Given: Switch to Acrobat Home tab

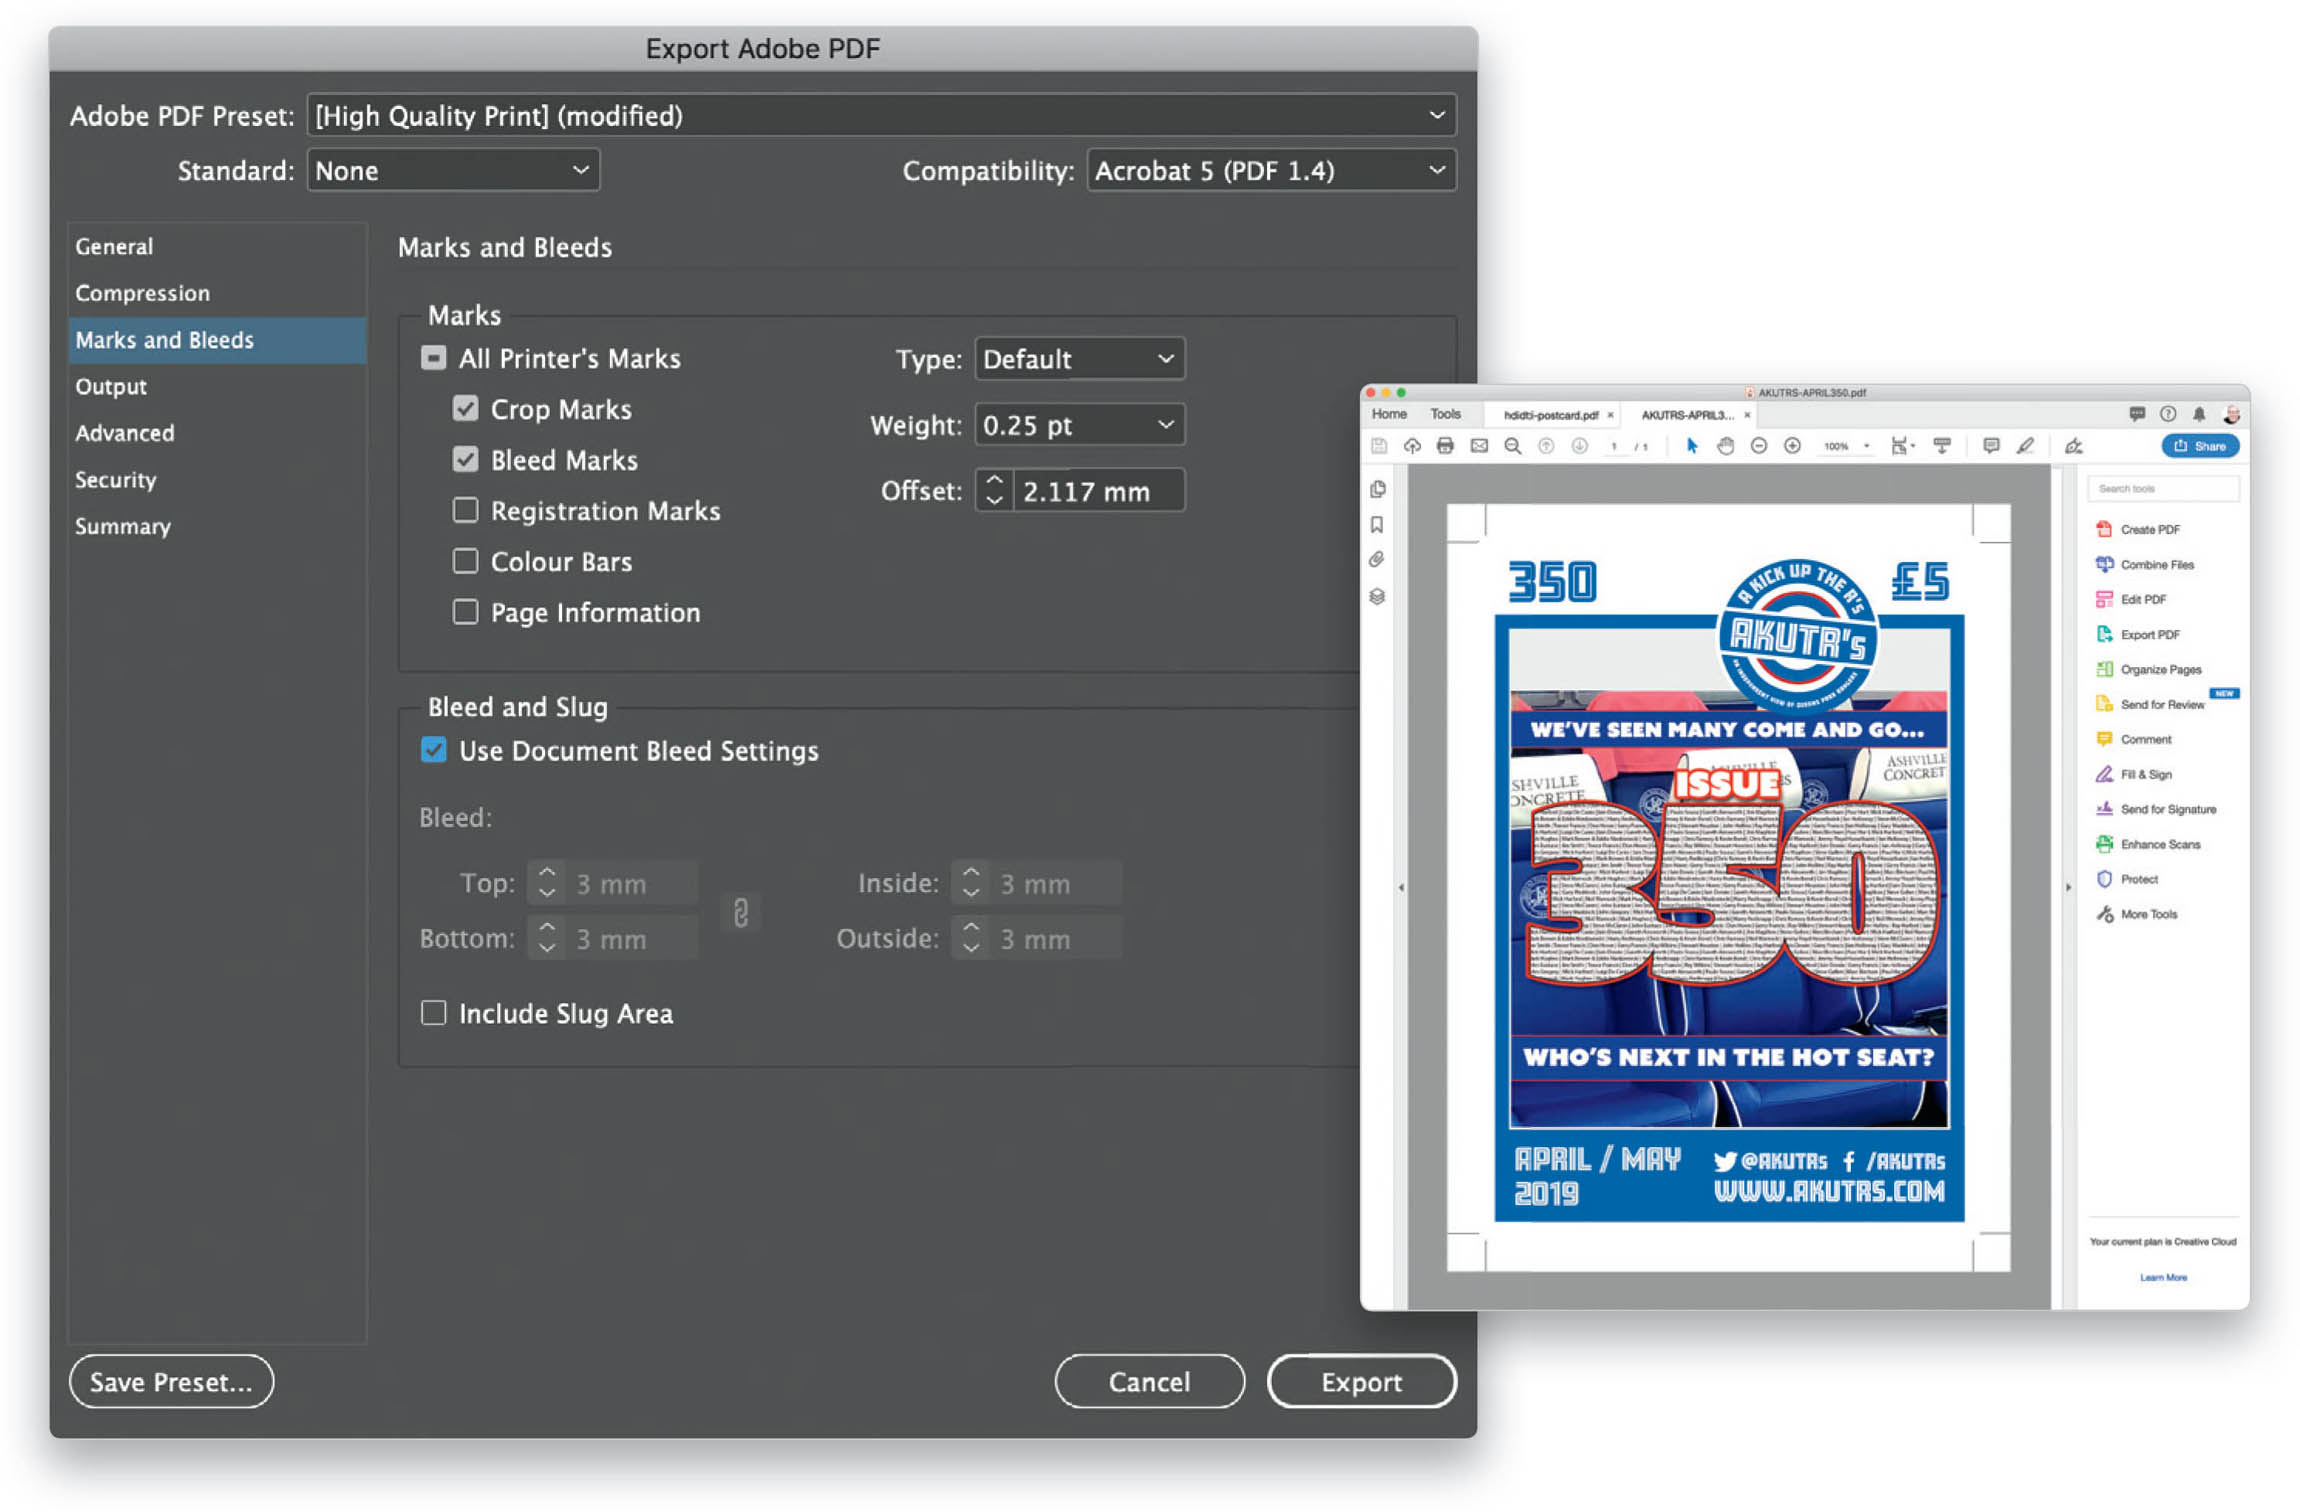Looking at the screenshot, I should click(1389, 414).
